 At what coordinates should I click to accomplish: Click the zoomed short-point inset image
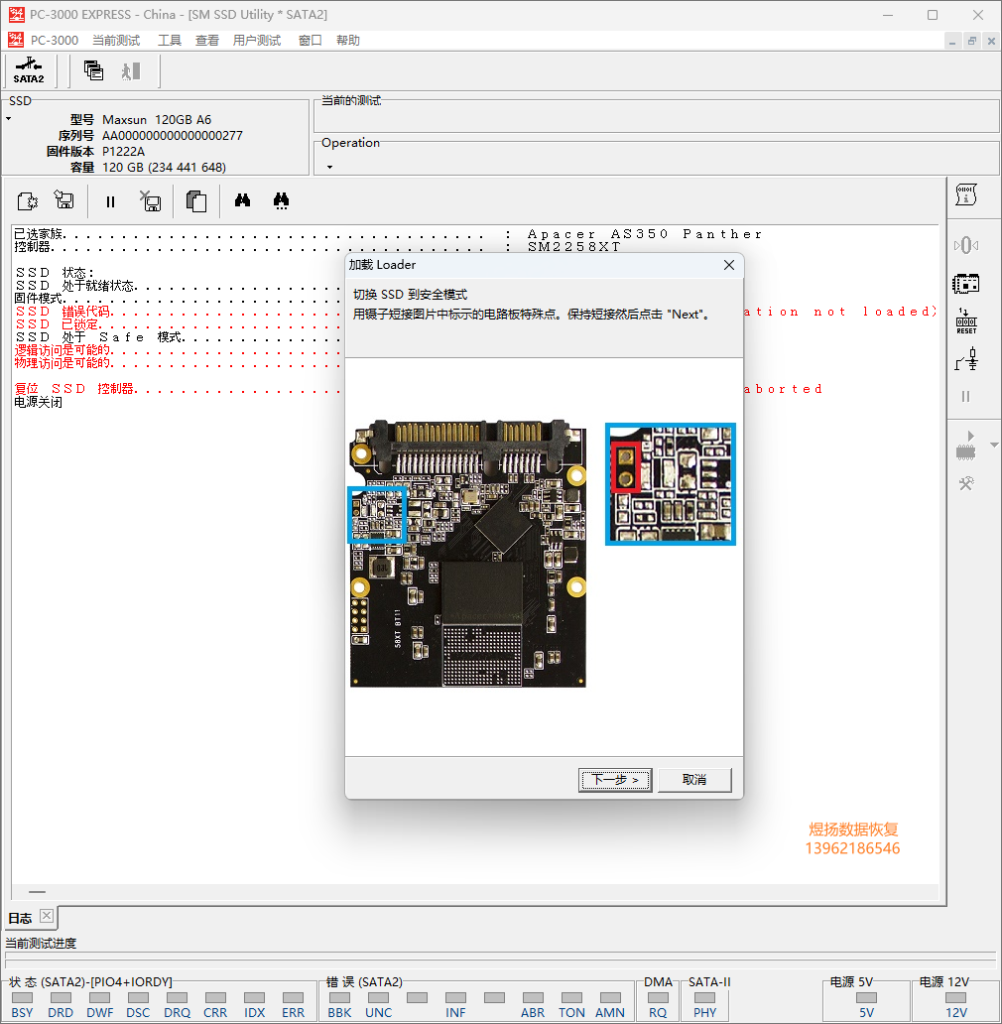tap(670, 484)
